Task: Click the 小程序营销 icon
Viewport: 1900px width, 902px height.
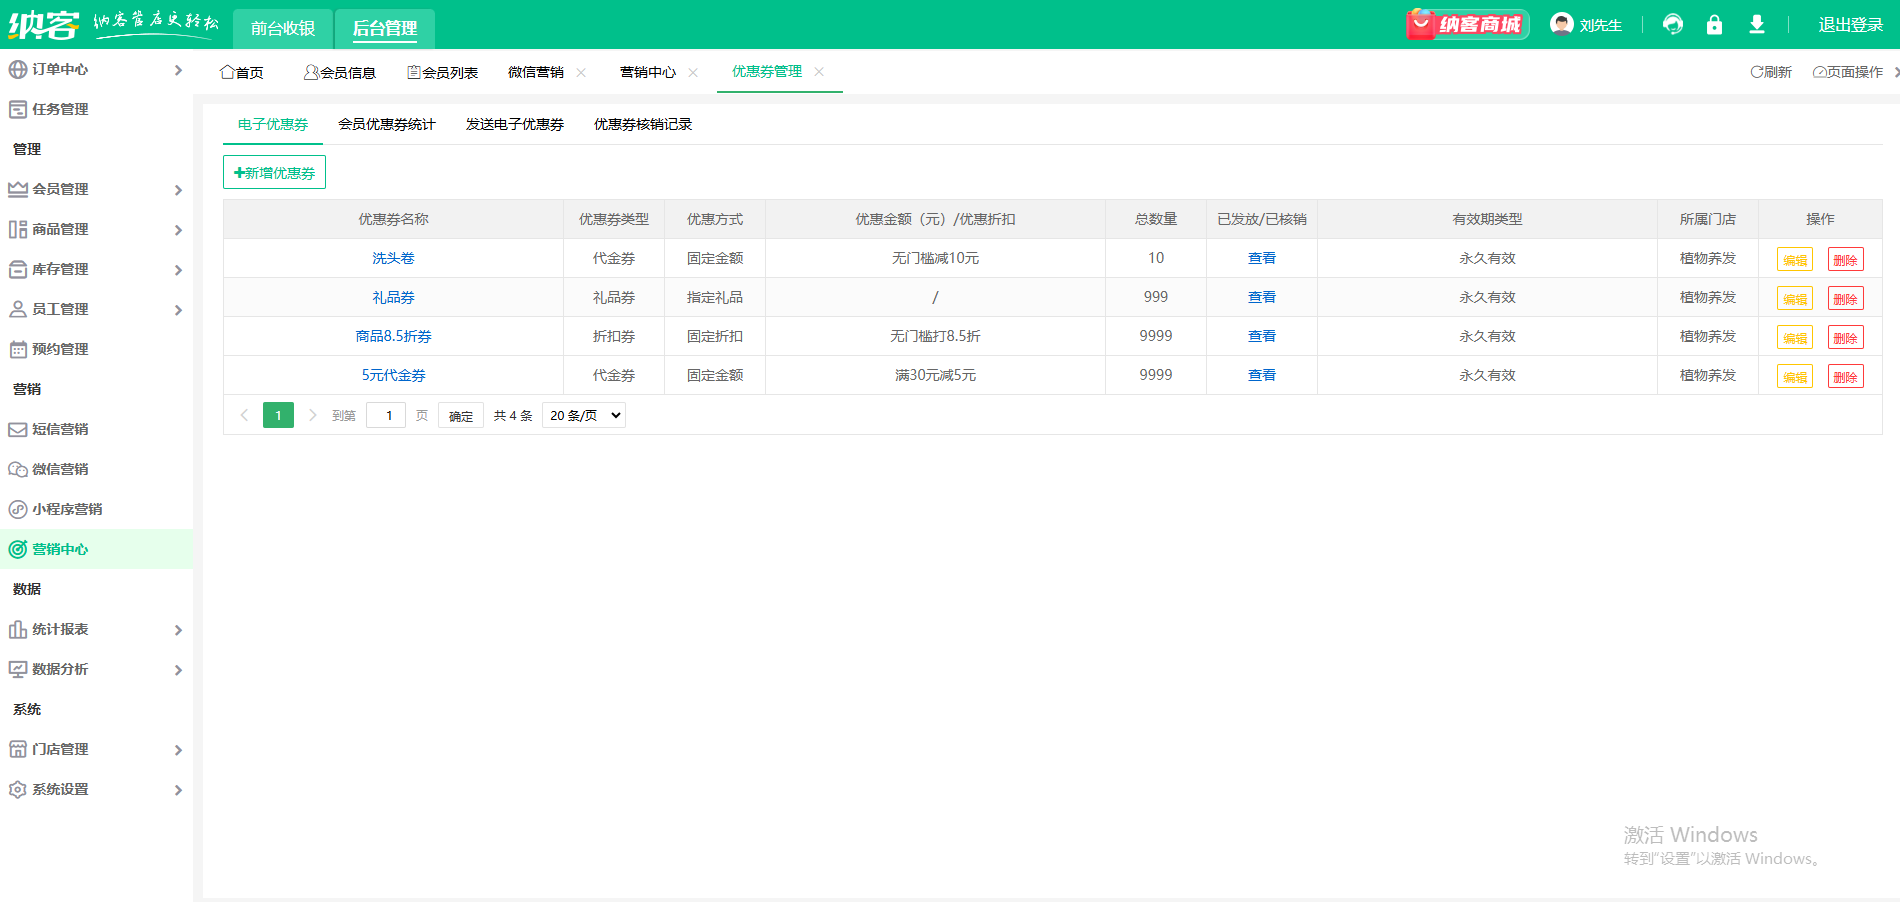Action: [18, 509]
